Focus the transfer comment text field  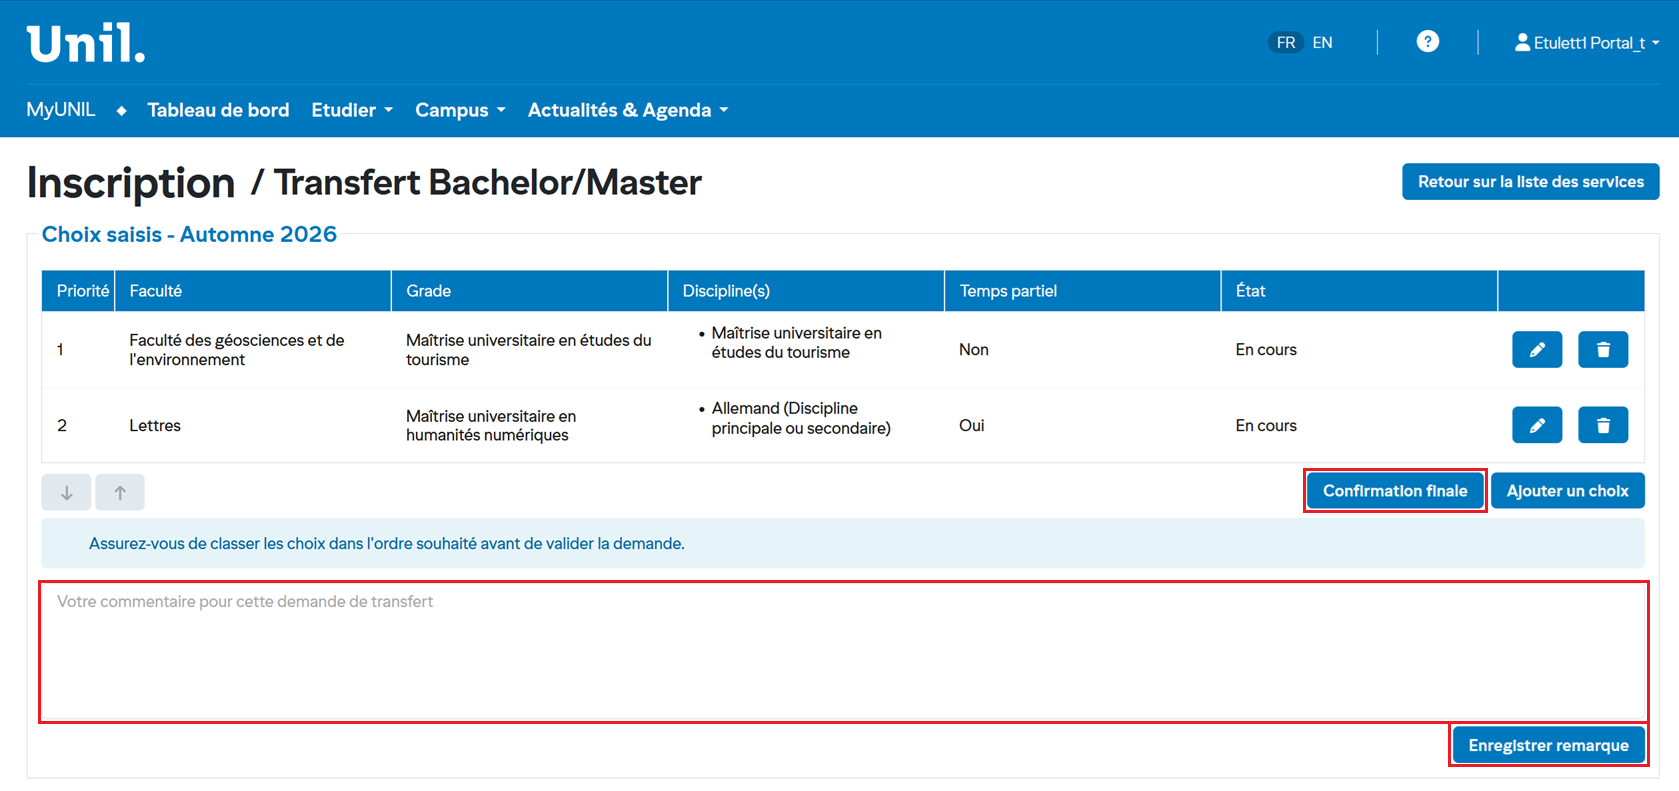843,651
